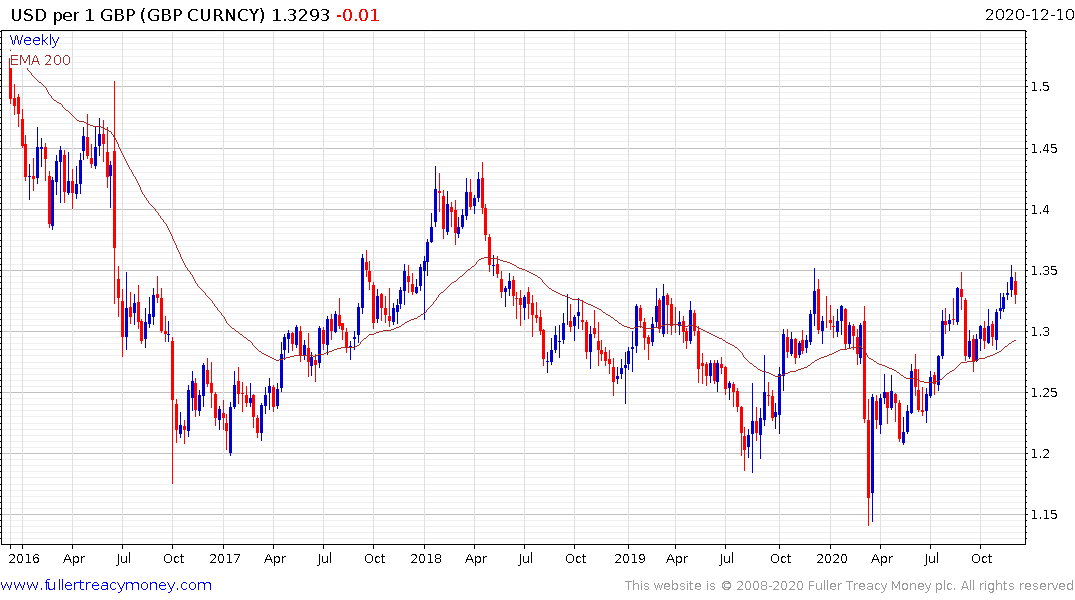Screen dimensions: 1075x600
Task: Click the 2017 year label on time axis
Action: point(225,558)
